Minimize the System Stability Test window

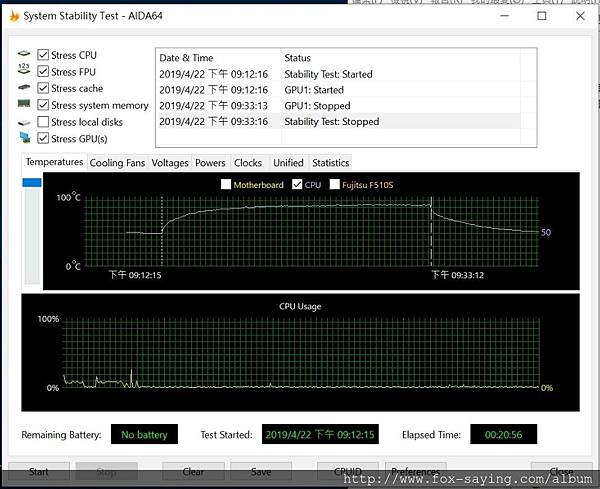505,16
